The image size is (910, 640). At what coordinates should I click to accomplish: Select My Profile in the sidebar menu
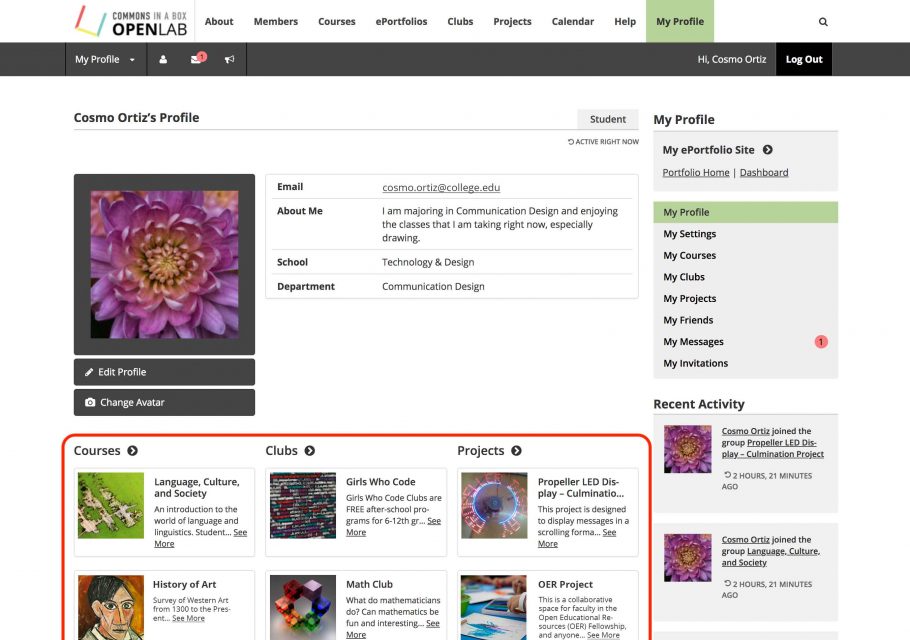point(745,212)
